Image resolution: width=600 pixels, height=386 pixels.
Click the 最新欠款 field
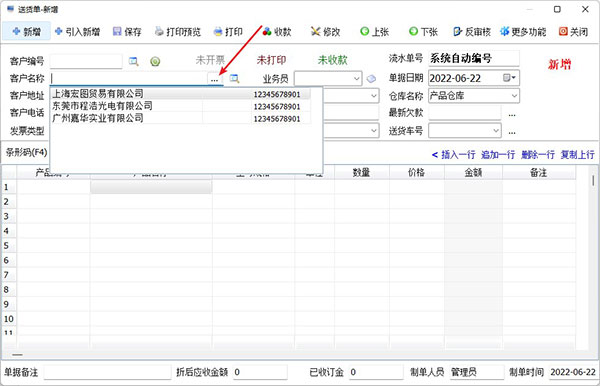pyautogui.click(x=465, y=113)
